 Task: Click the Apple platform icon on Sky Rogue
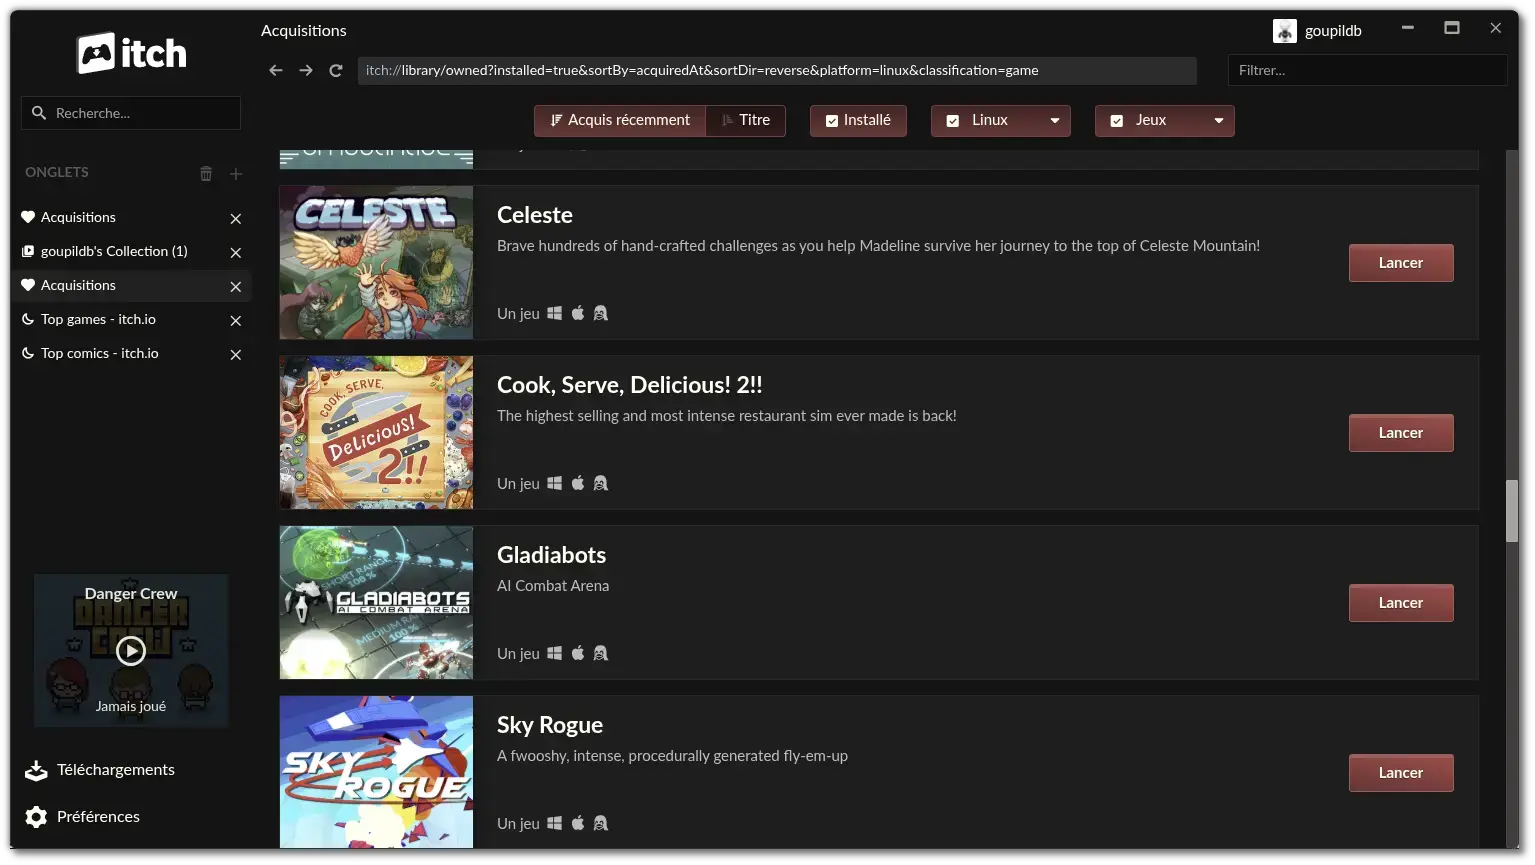coord(578,823)
